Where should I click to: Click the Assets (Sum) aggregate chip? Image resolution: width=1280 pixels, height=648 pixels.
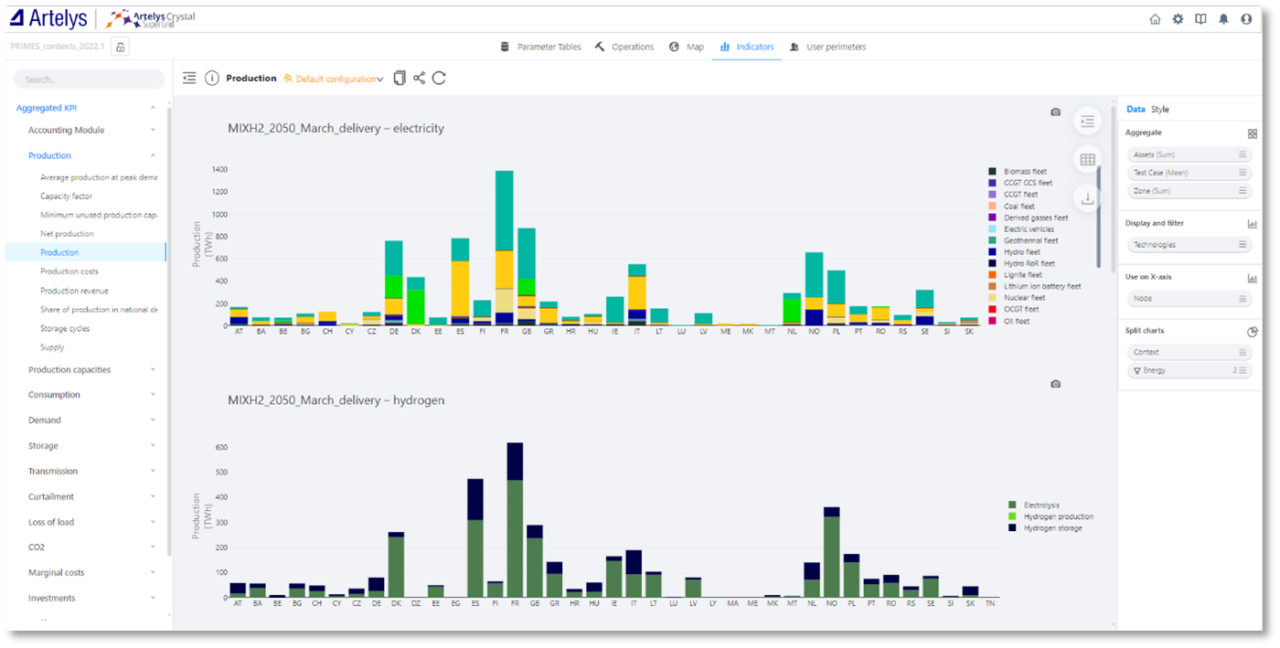click(x=1188, y=155)
